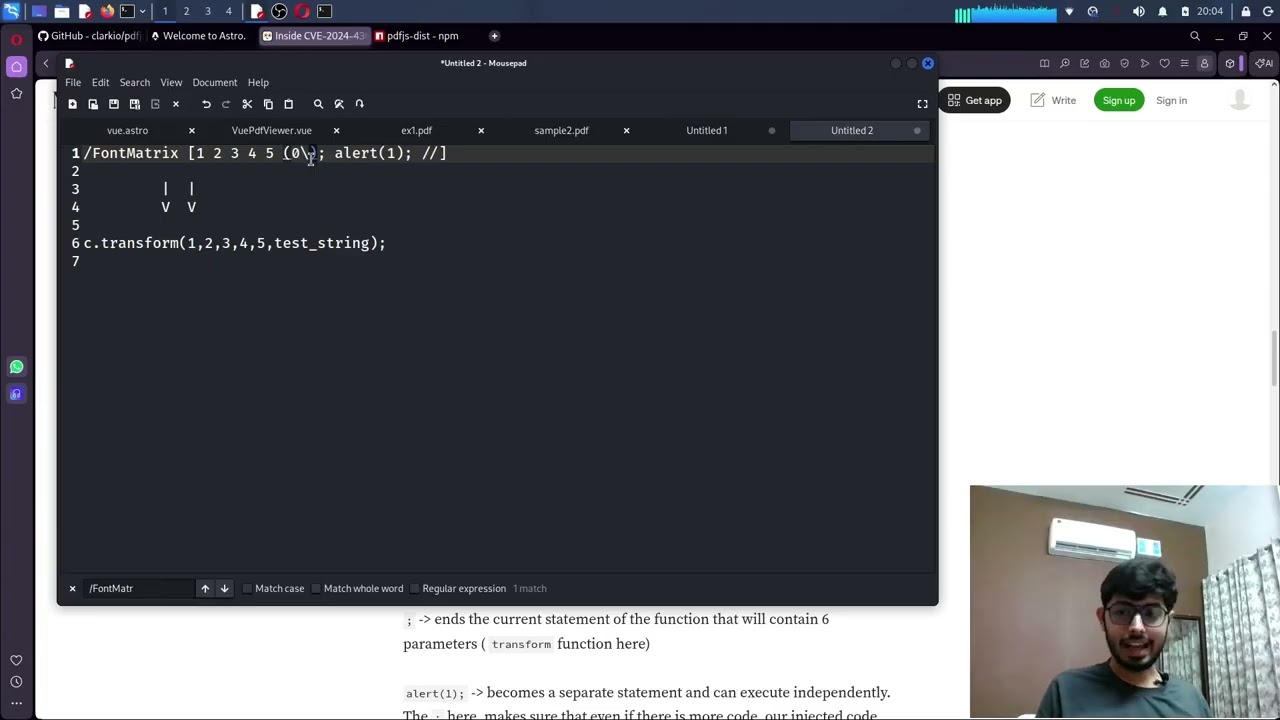Click the user avatar on Medium page

(1240, 100)
